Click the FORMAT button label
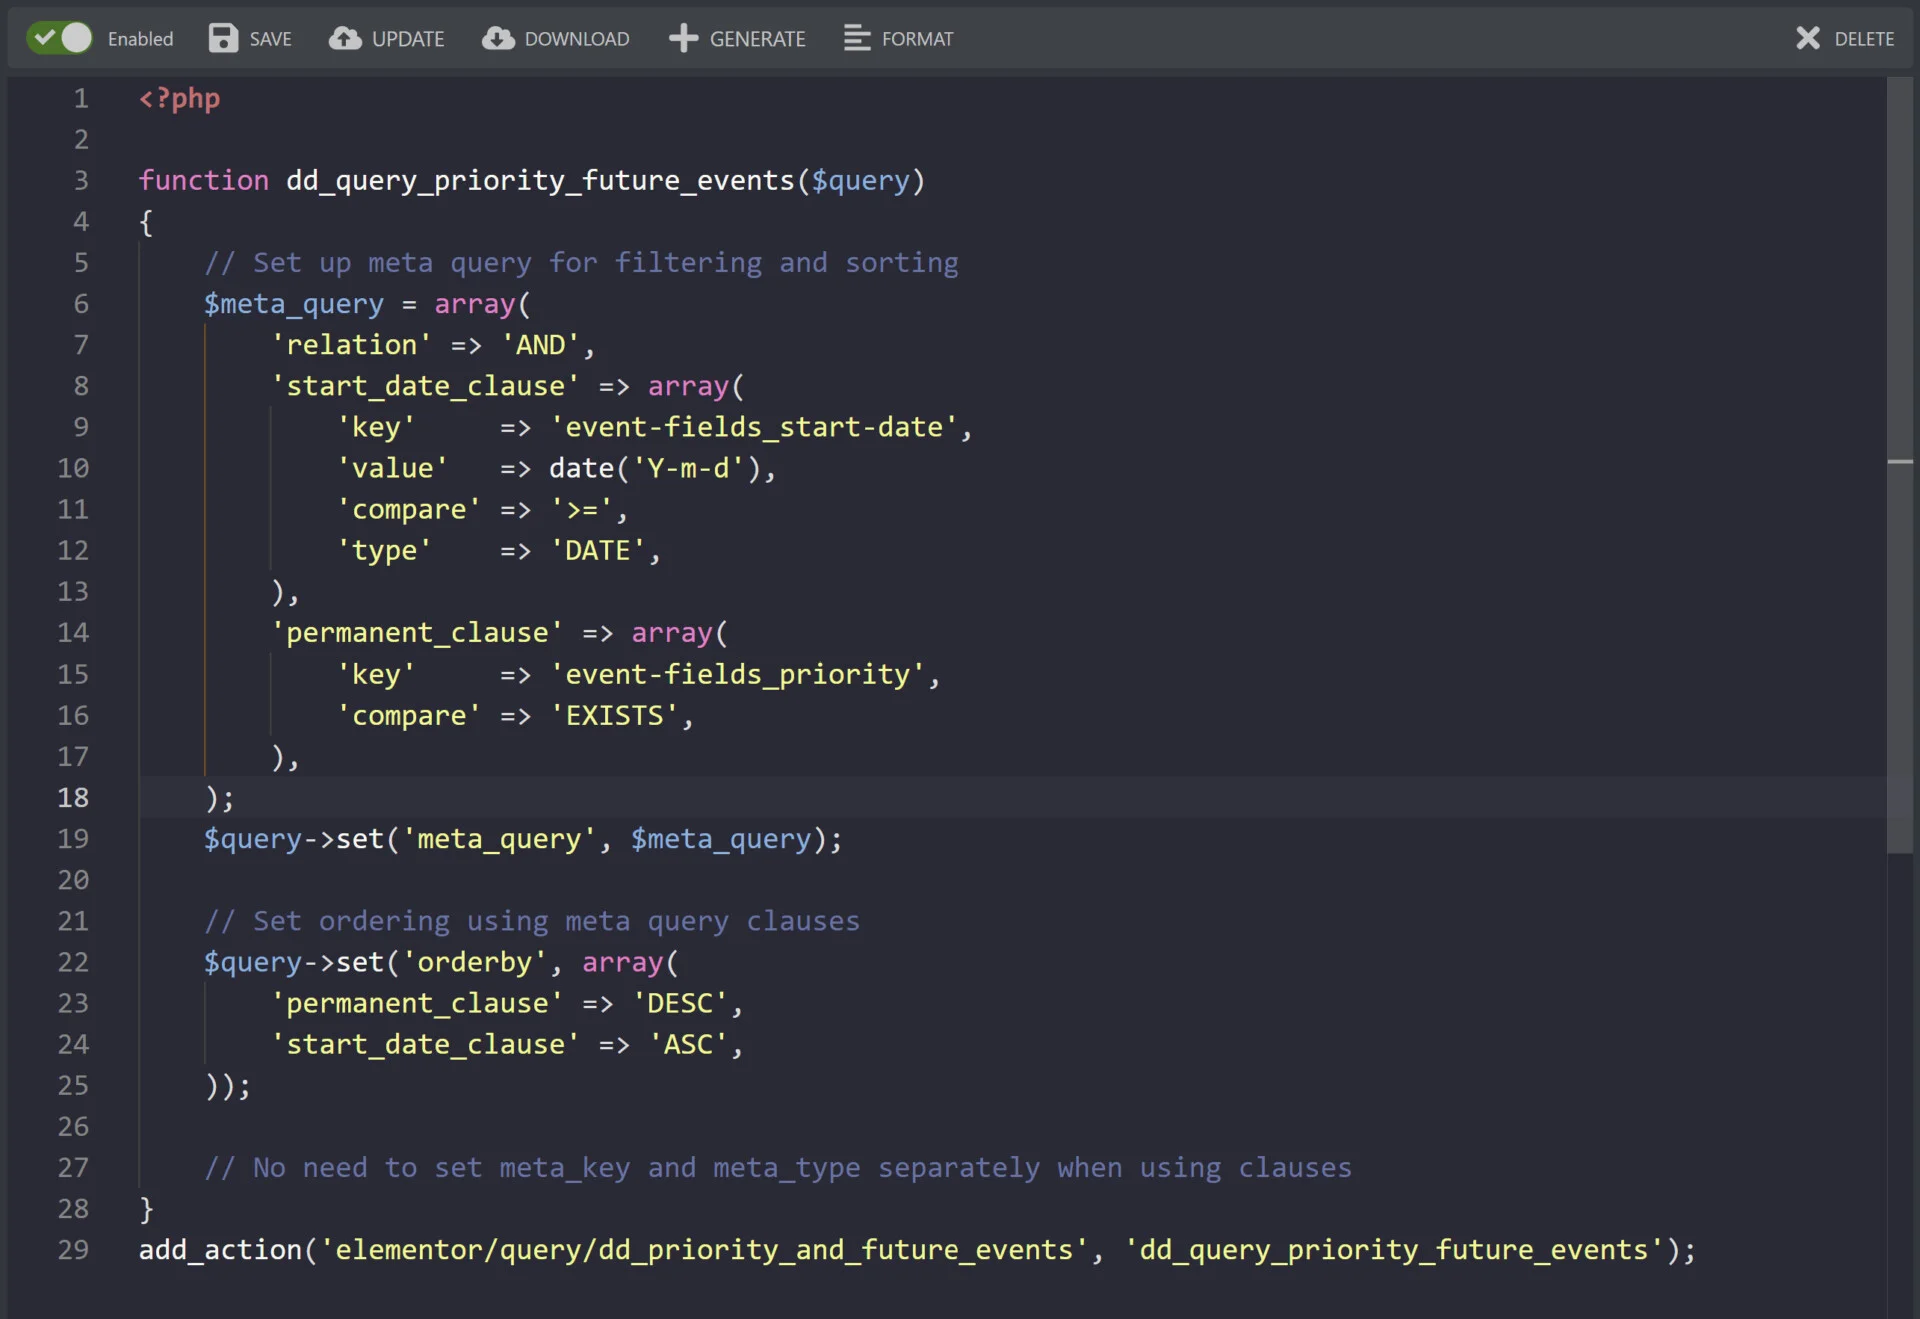 click(x=917, y=39)
